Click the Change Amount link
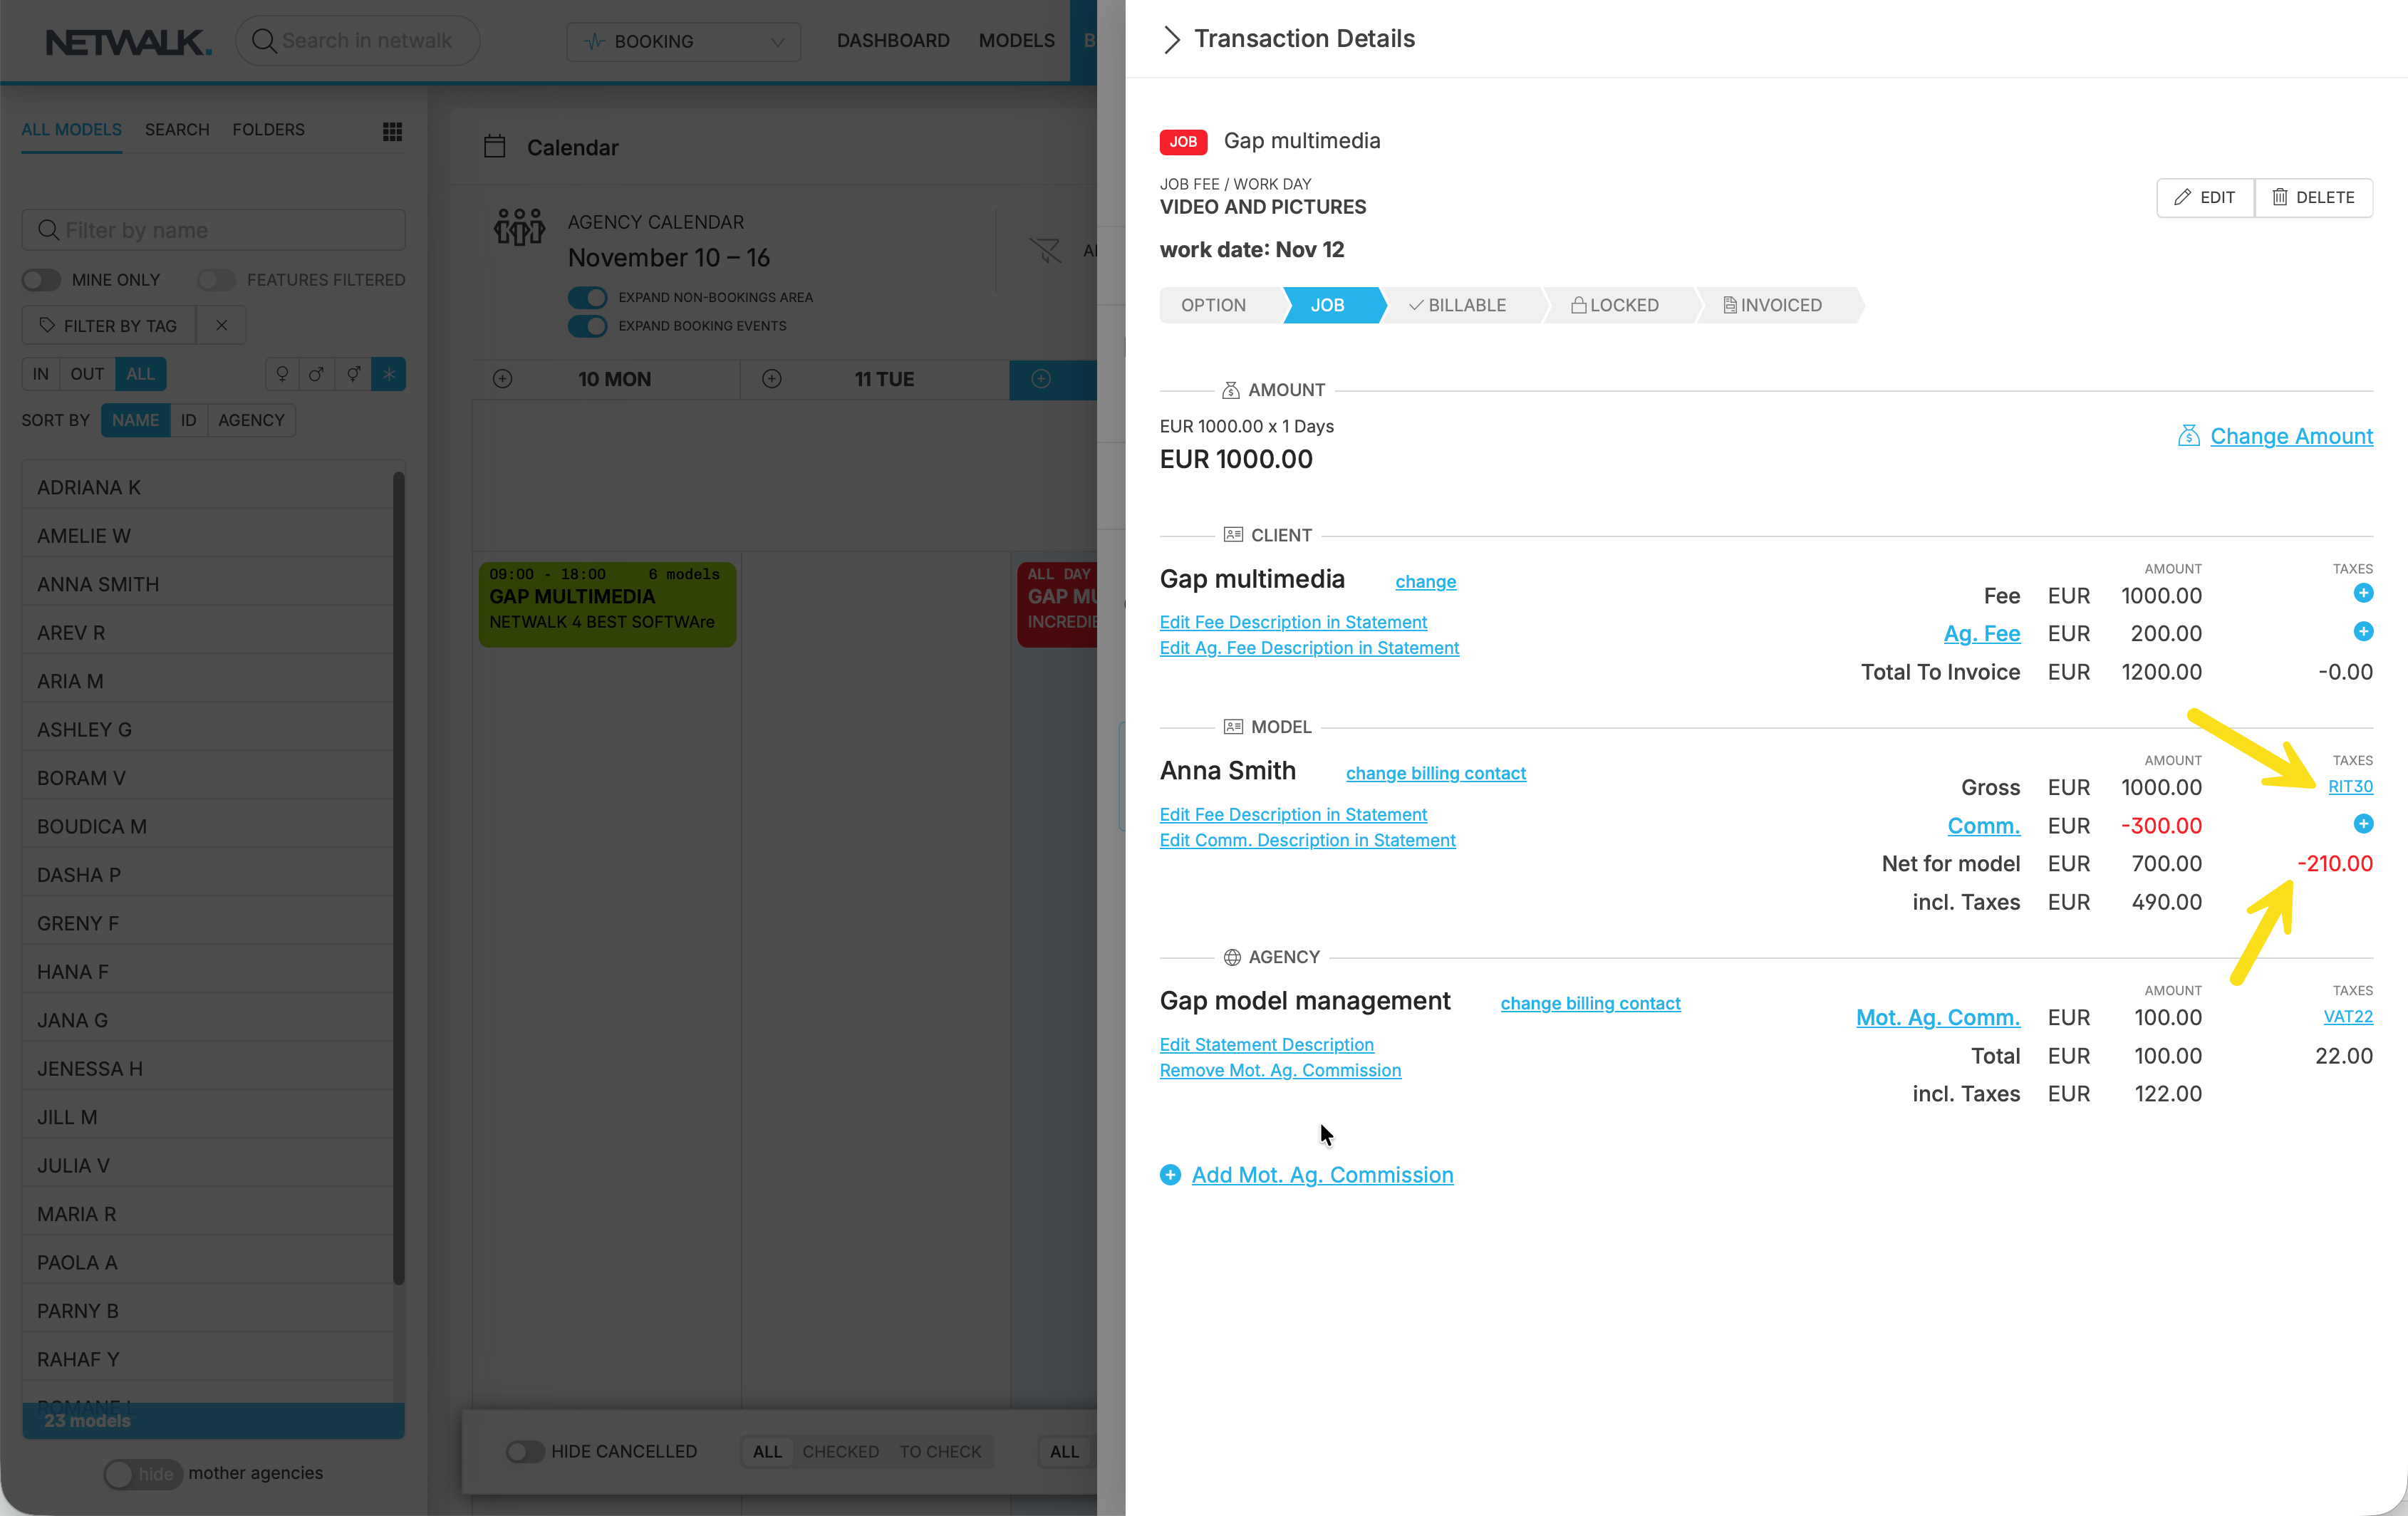The height and width of the screenshot is (1516, 2408). pyautogui.click(x=2290, y=436)
